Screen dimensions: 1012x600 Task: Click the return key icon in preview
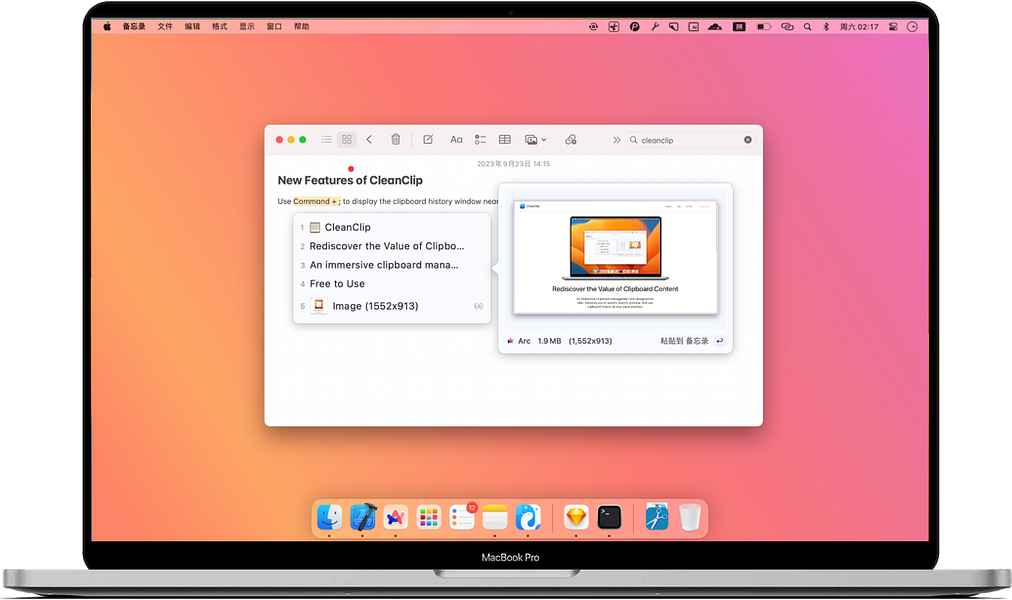tap(720, 341)
